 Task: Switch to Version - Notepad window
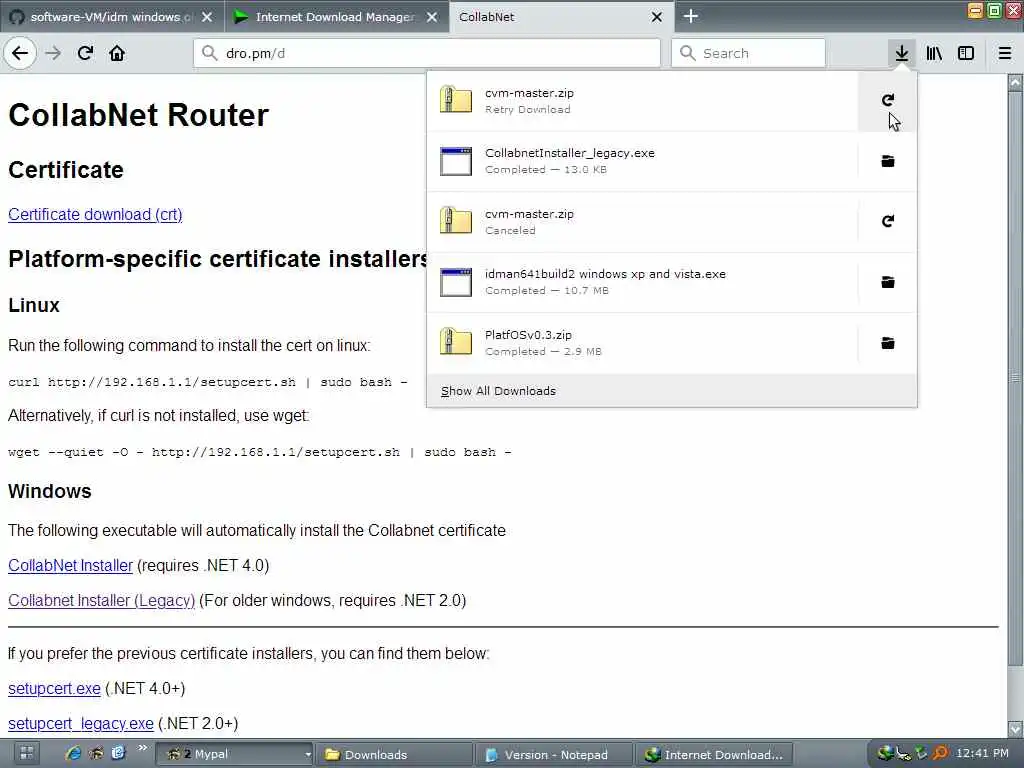click(x=554, y=754)
